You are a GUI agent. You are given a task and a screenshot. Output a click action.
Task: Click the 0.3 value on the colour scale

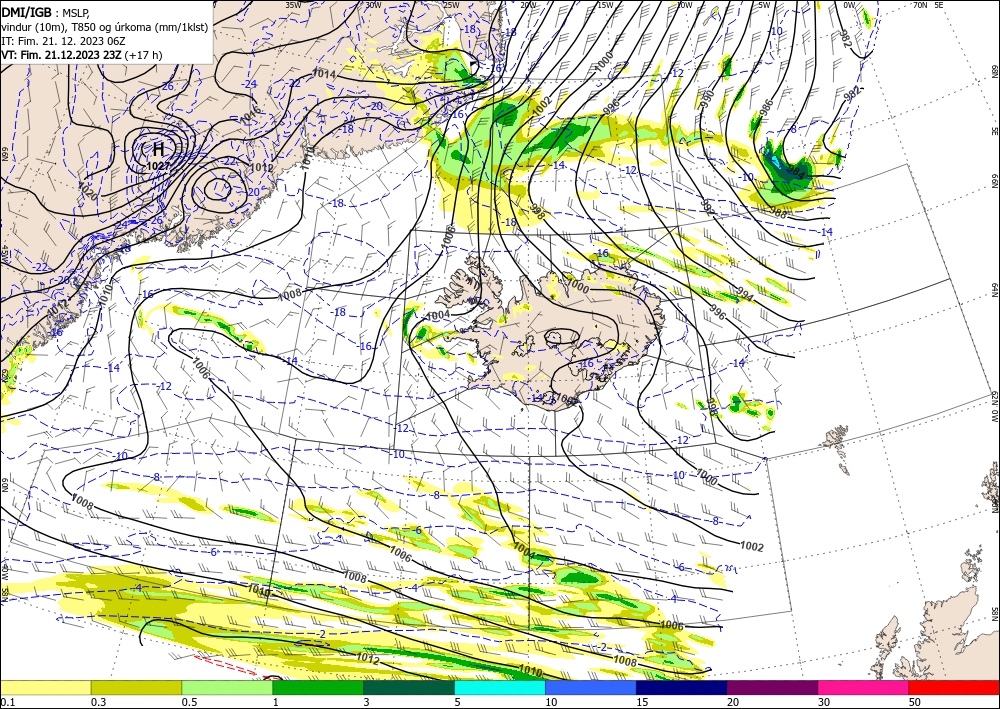click(98, 702)
